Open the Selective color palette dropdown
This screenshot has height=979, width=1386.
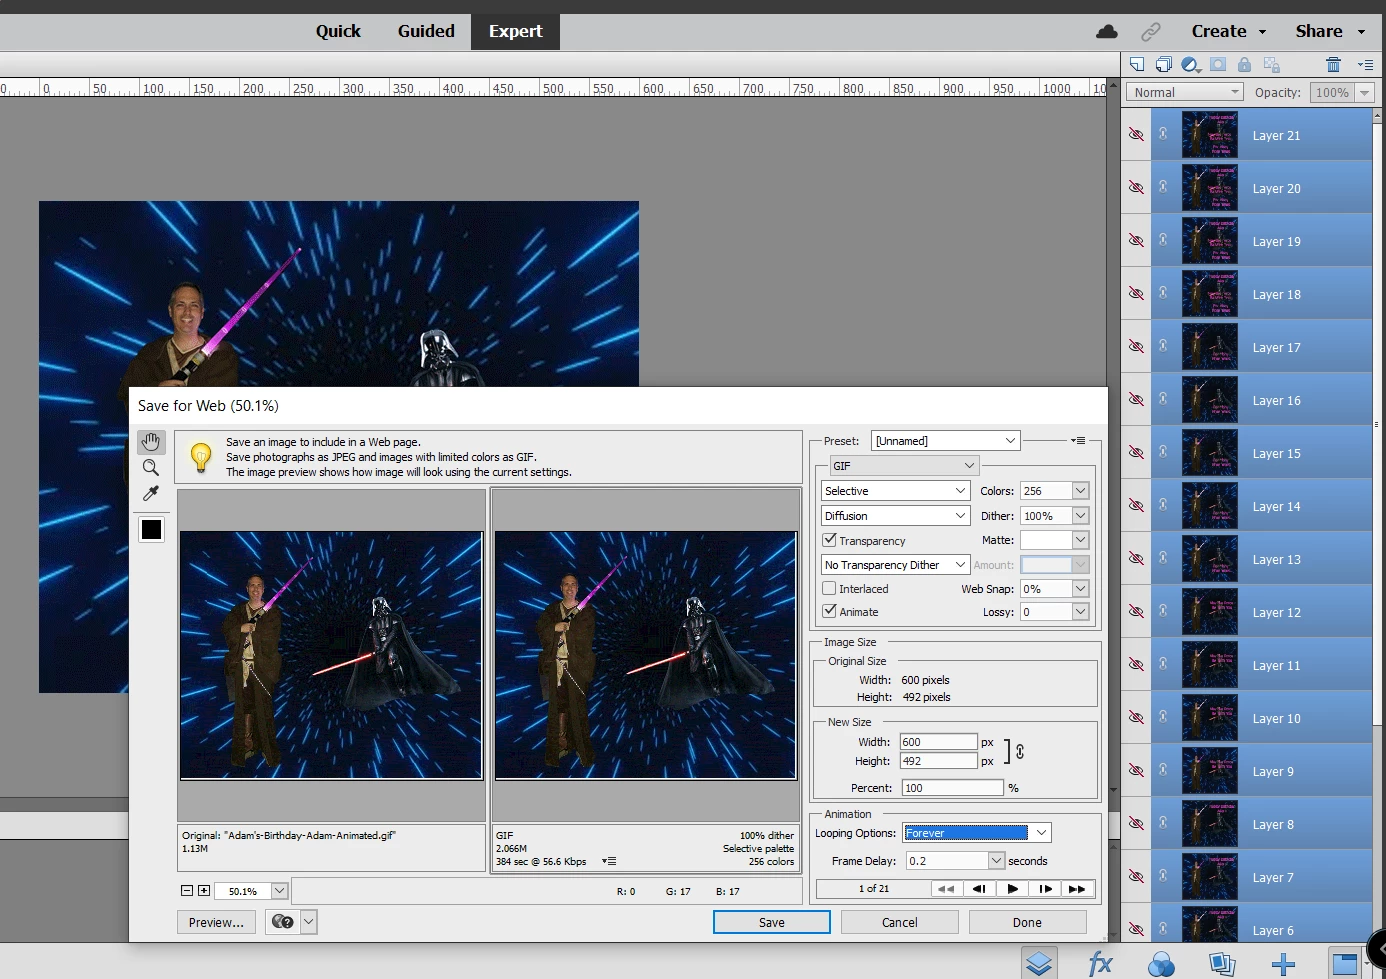tap(895, 491)
